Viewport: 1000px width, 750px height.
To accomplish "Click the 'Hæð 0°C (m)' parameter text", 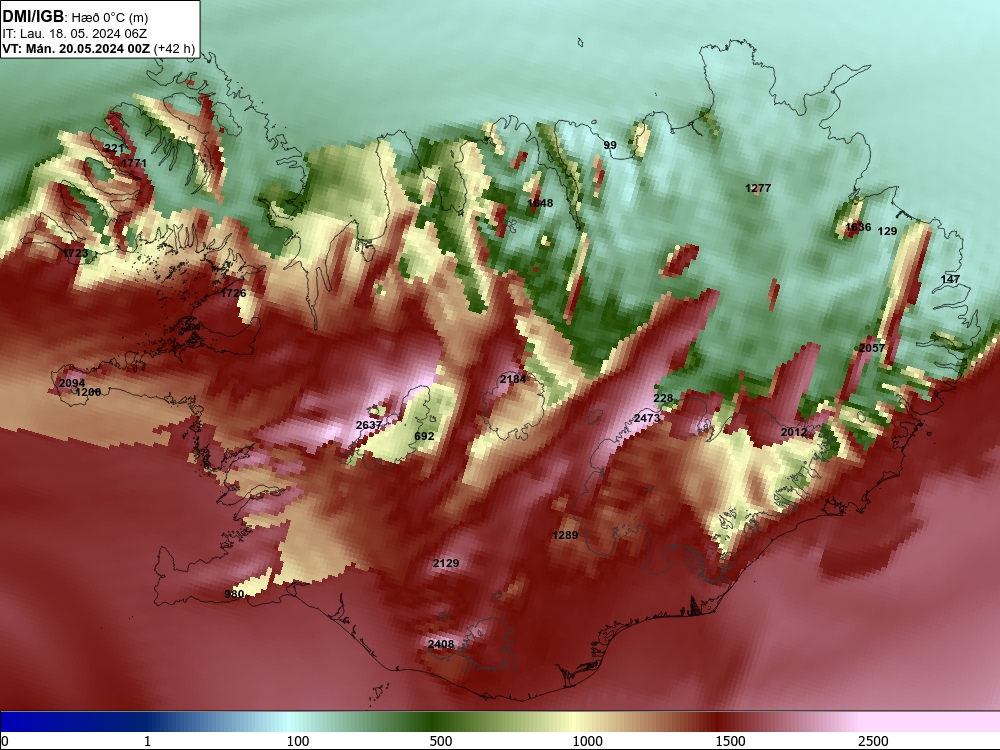I will [x=110, y=17].
